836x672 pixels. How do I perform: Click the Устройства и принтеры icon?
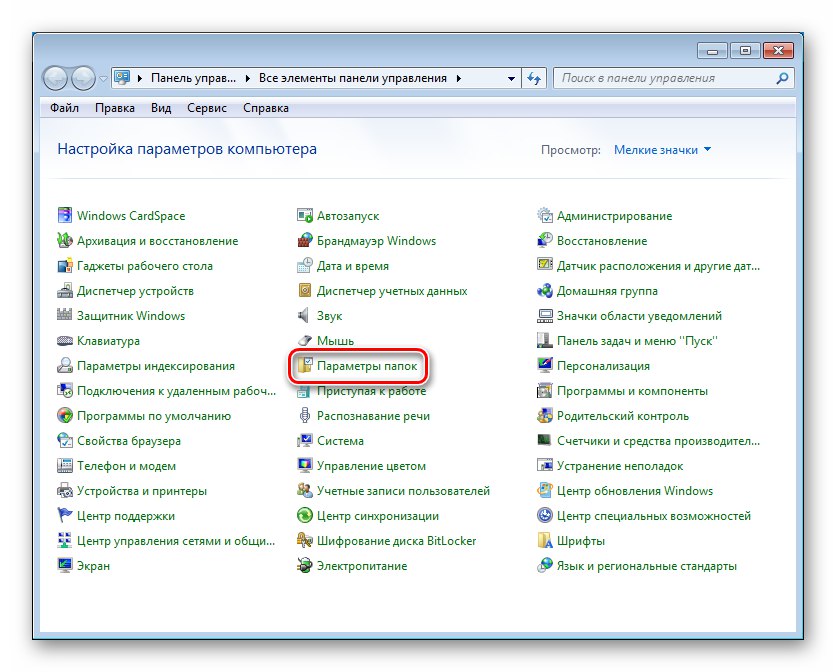65,491
